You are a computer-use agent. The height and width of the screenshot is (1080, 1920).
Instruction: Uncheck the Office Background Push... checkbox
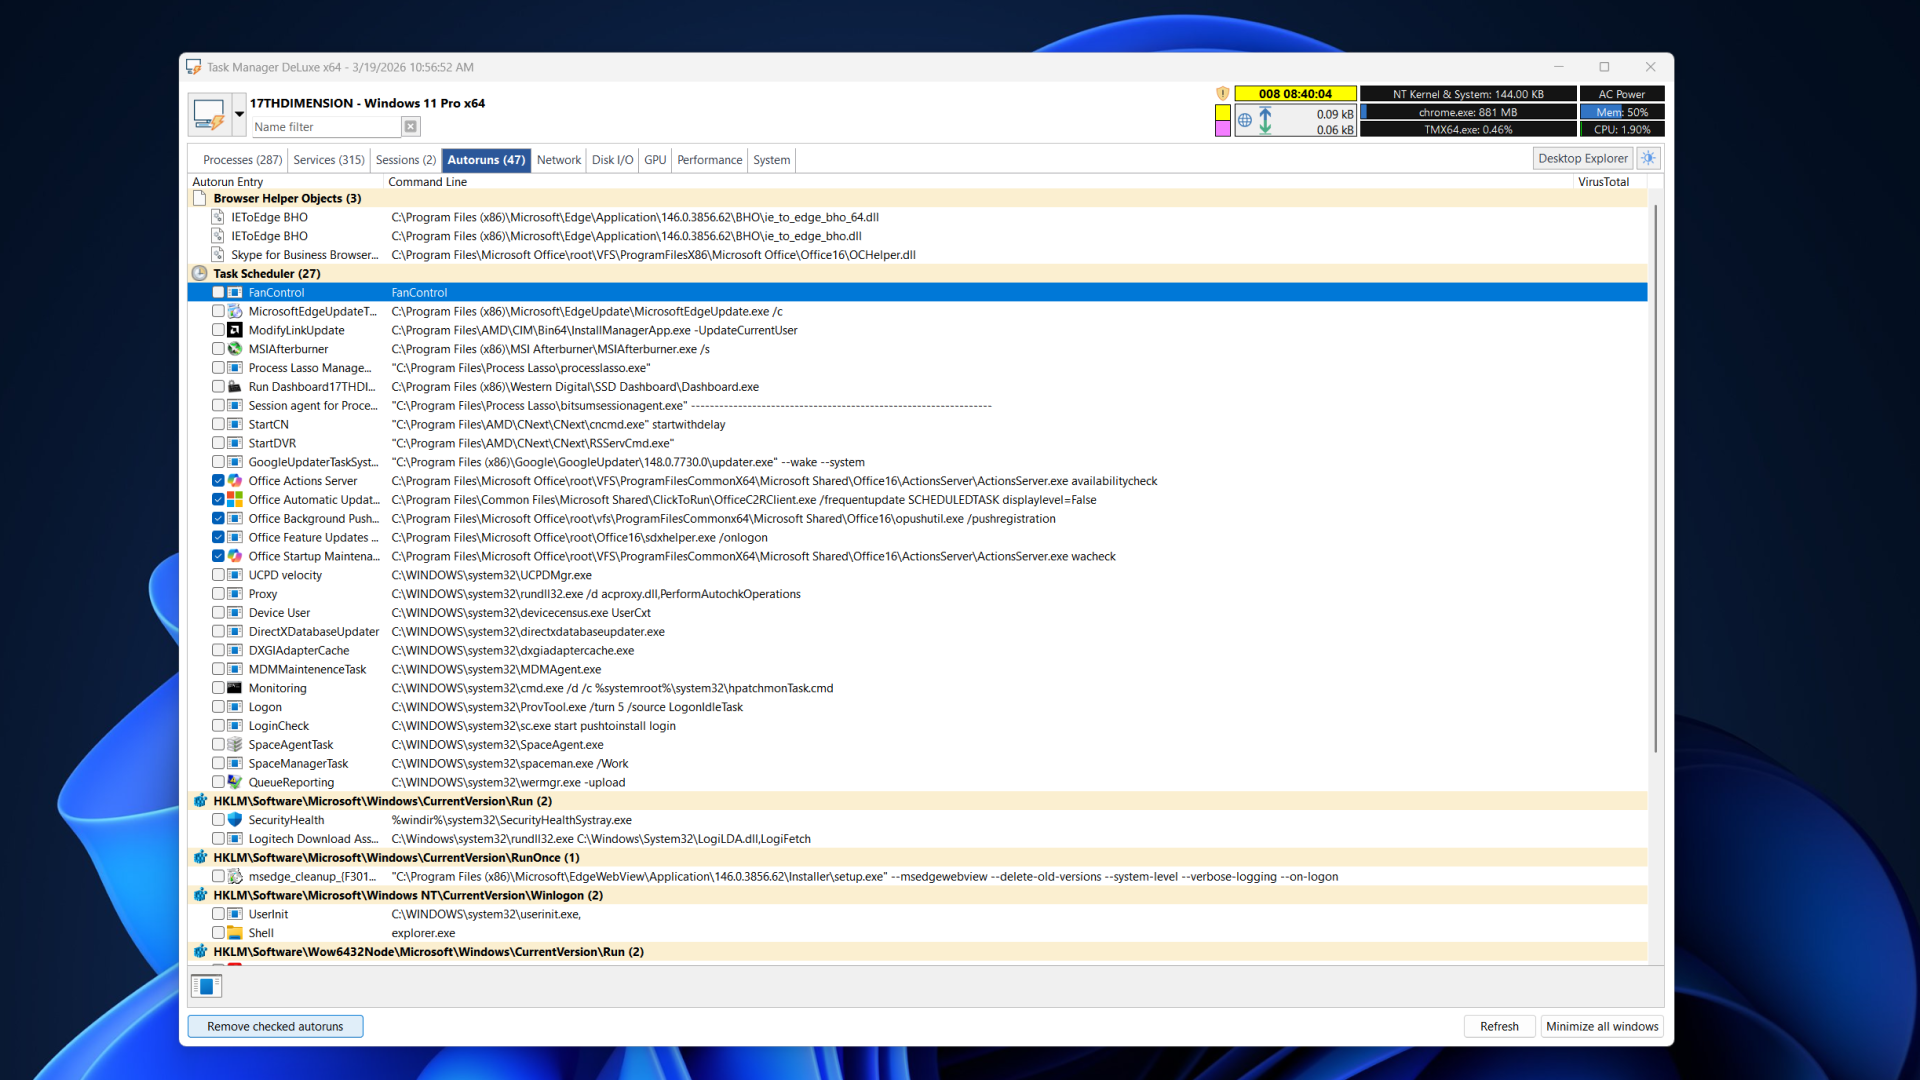[x=218, y=519]
